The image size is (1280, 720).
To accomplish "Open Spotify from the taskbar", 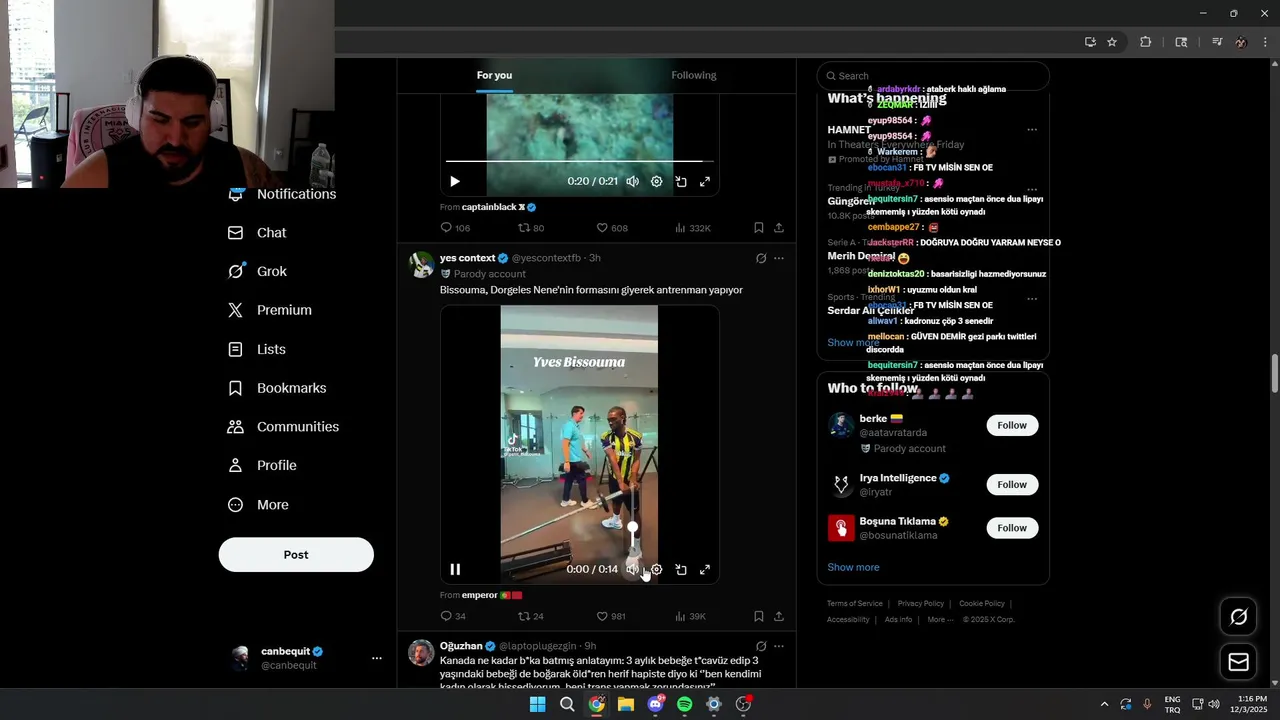I will click(x=684, y=704).
